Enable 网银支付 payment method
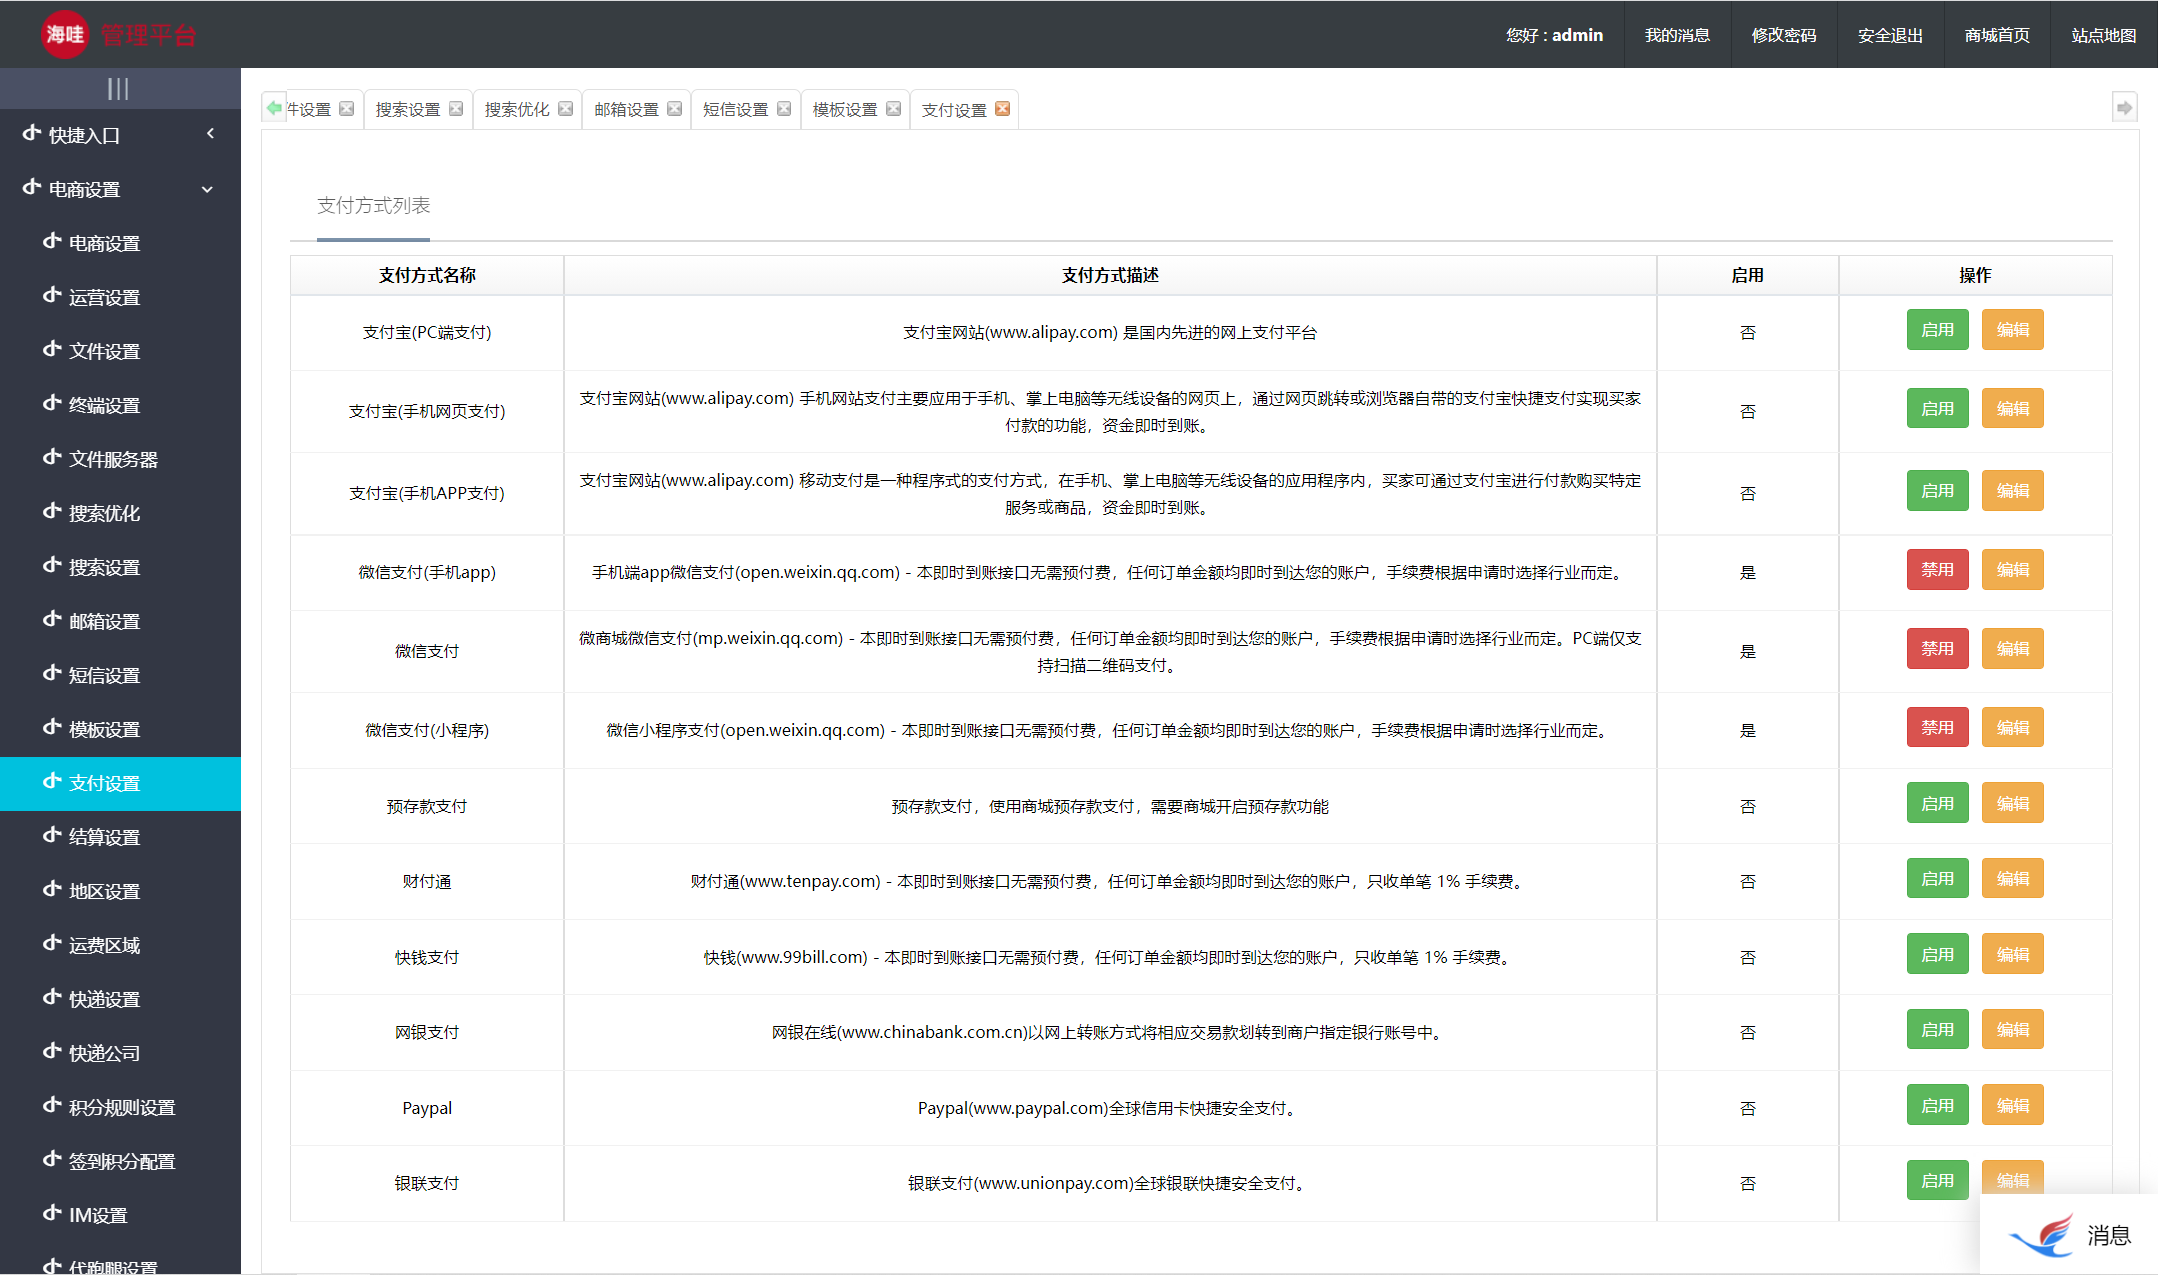This screenshot has height=1275, width=2158. tap(1937, 1030)
